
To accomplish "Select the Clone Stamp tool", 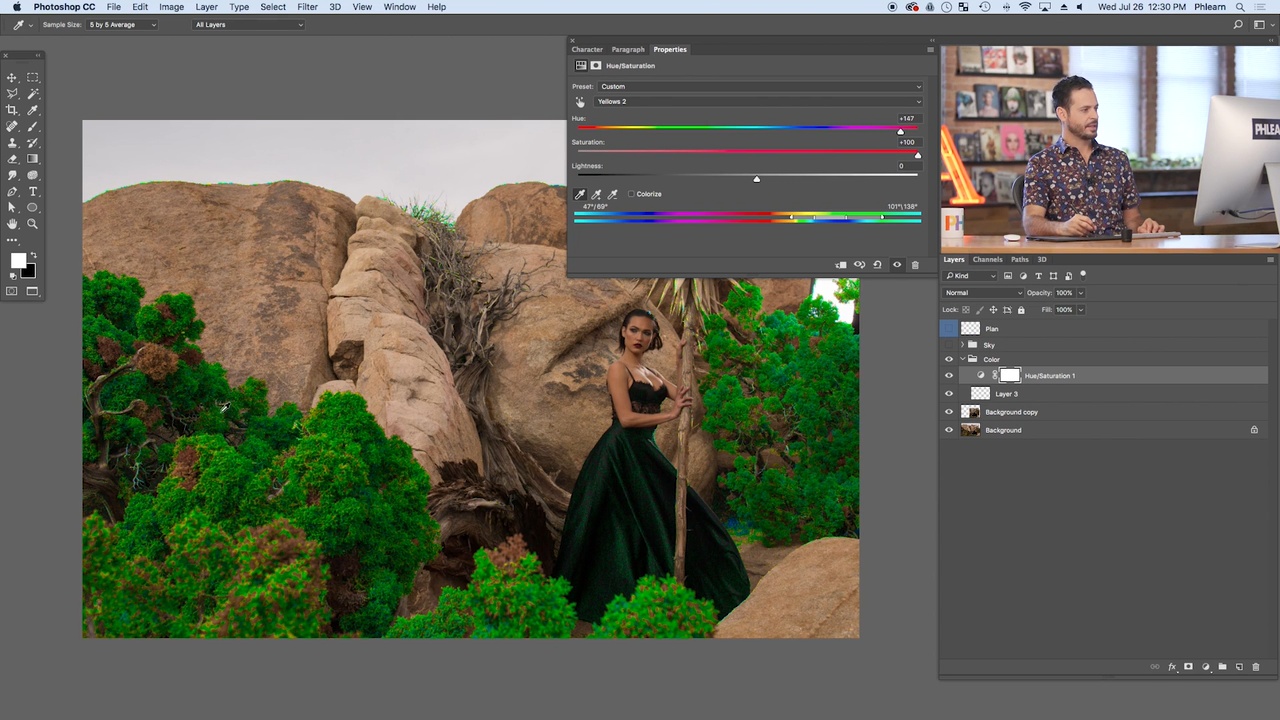I will (12, 142).
